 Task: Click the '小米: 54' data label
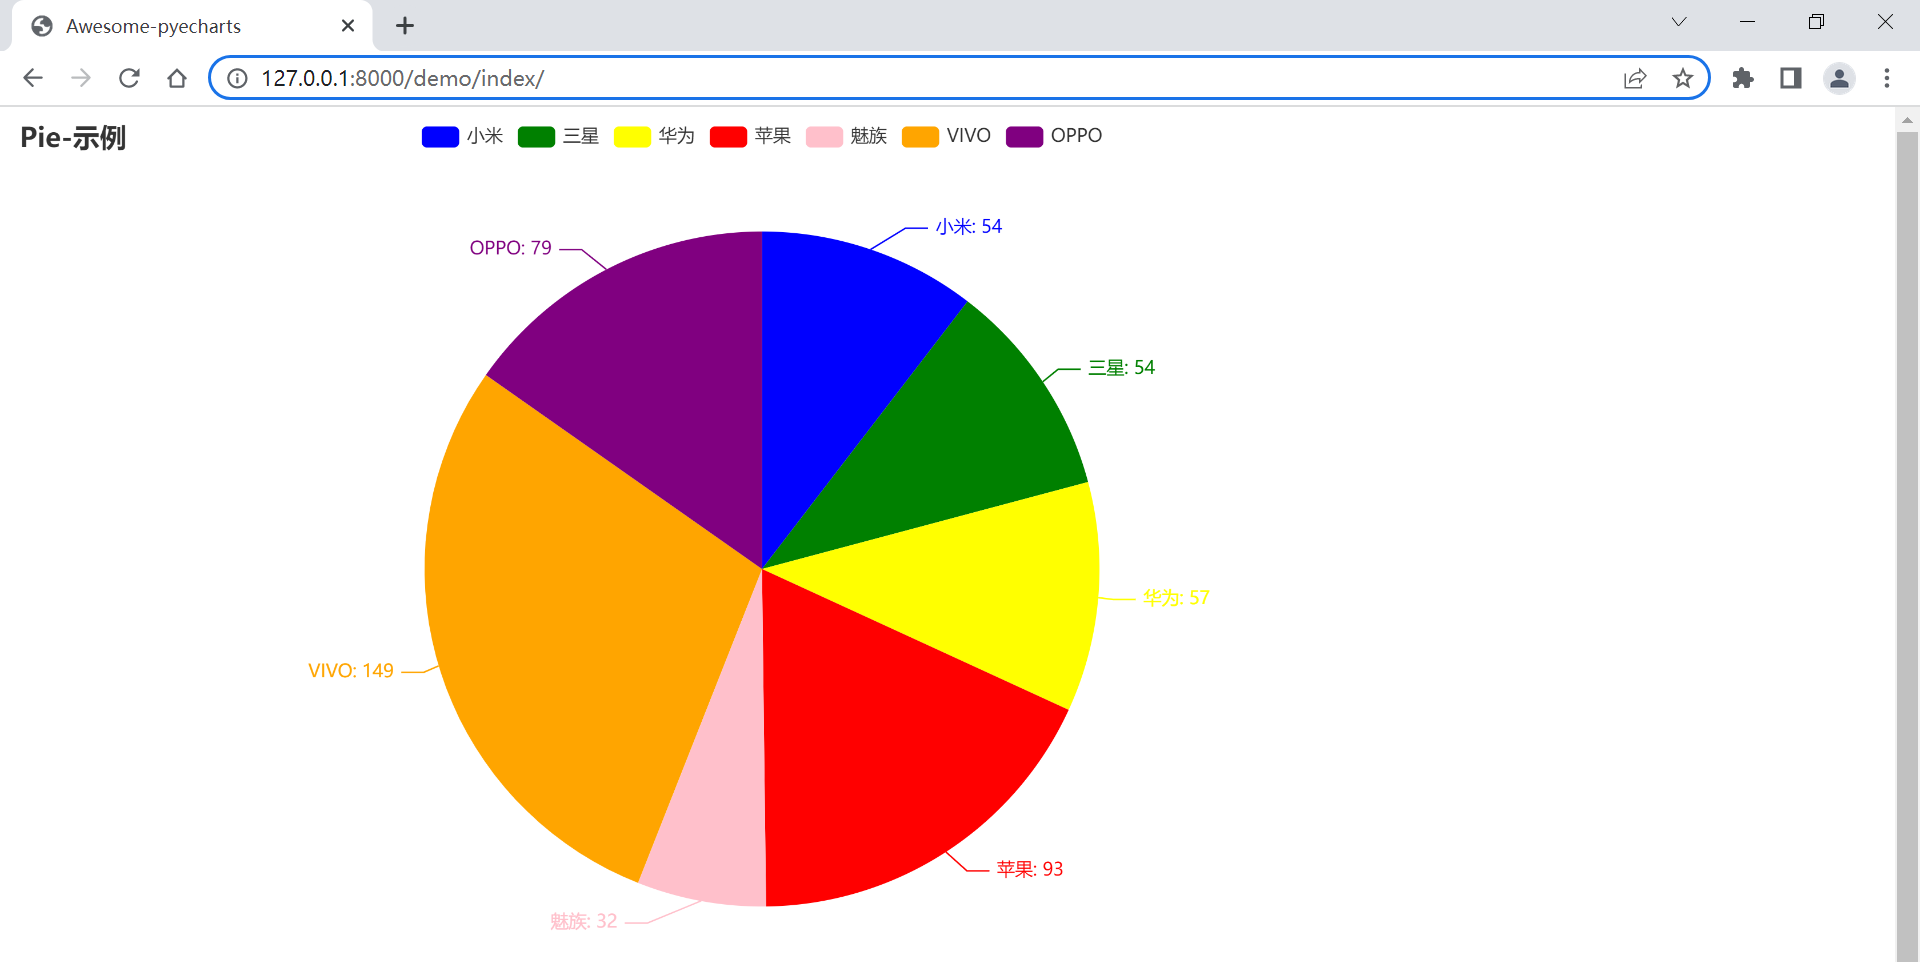point(968,227)
